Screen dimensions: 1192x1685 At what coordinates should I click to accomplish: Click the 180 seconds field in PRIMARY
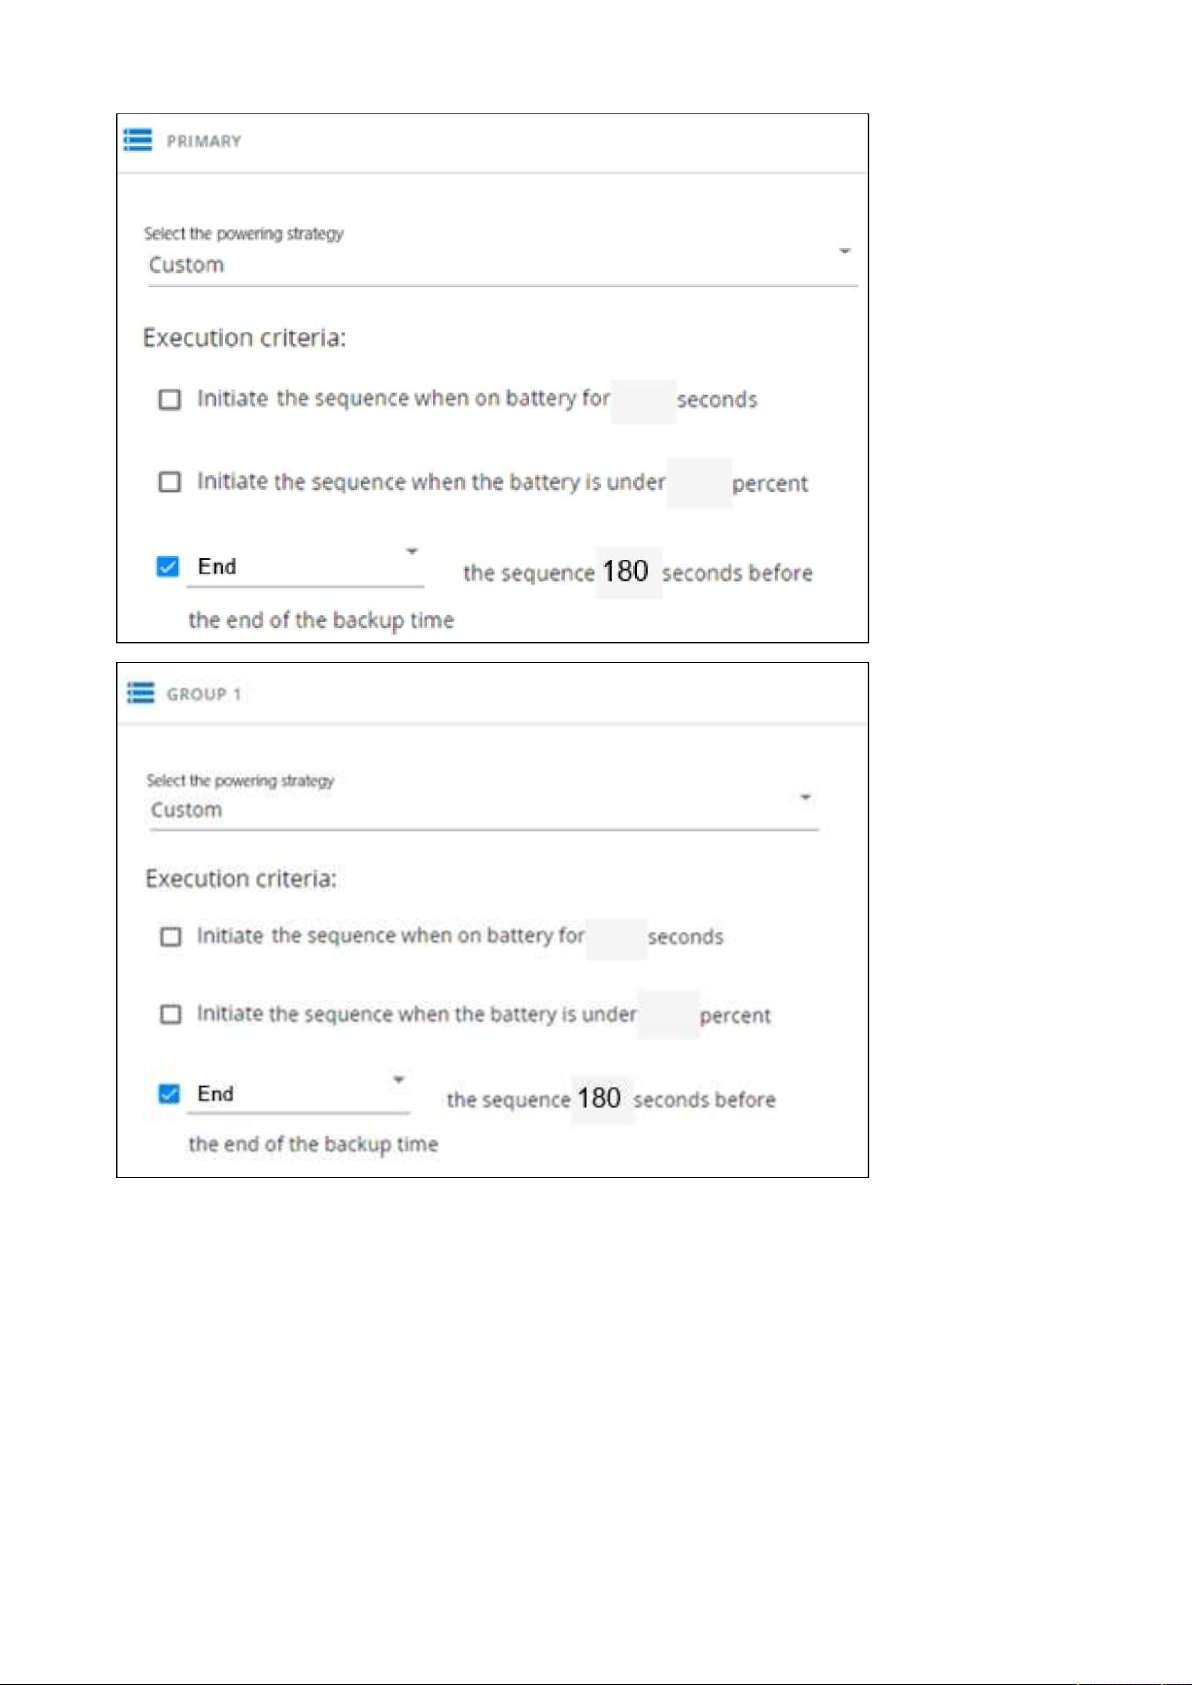click(629, 572)
